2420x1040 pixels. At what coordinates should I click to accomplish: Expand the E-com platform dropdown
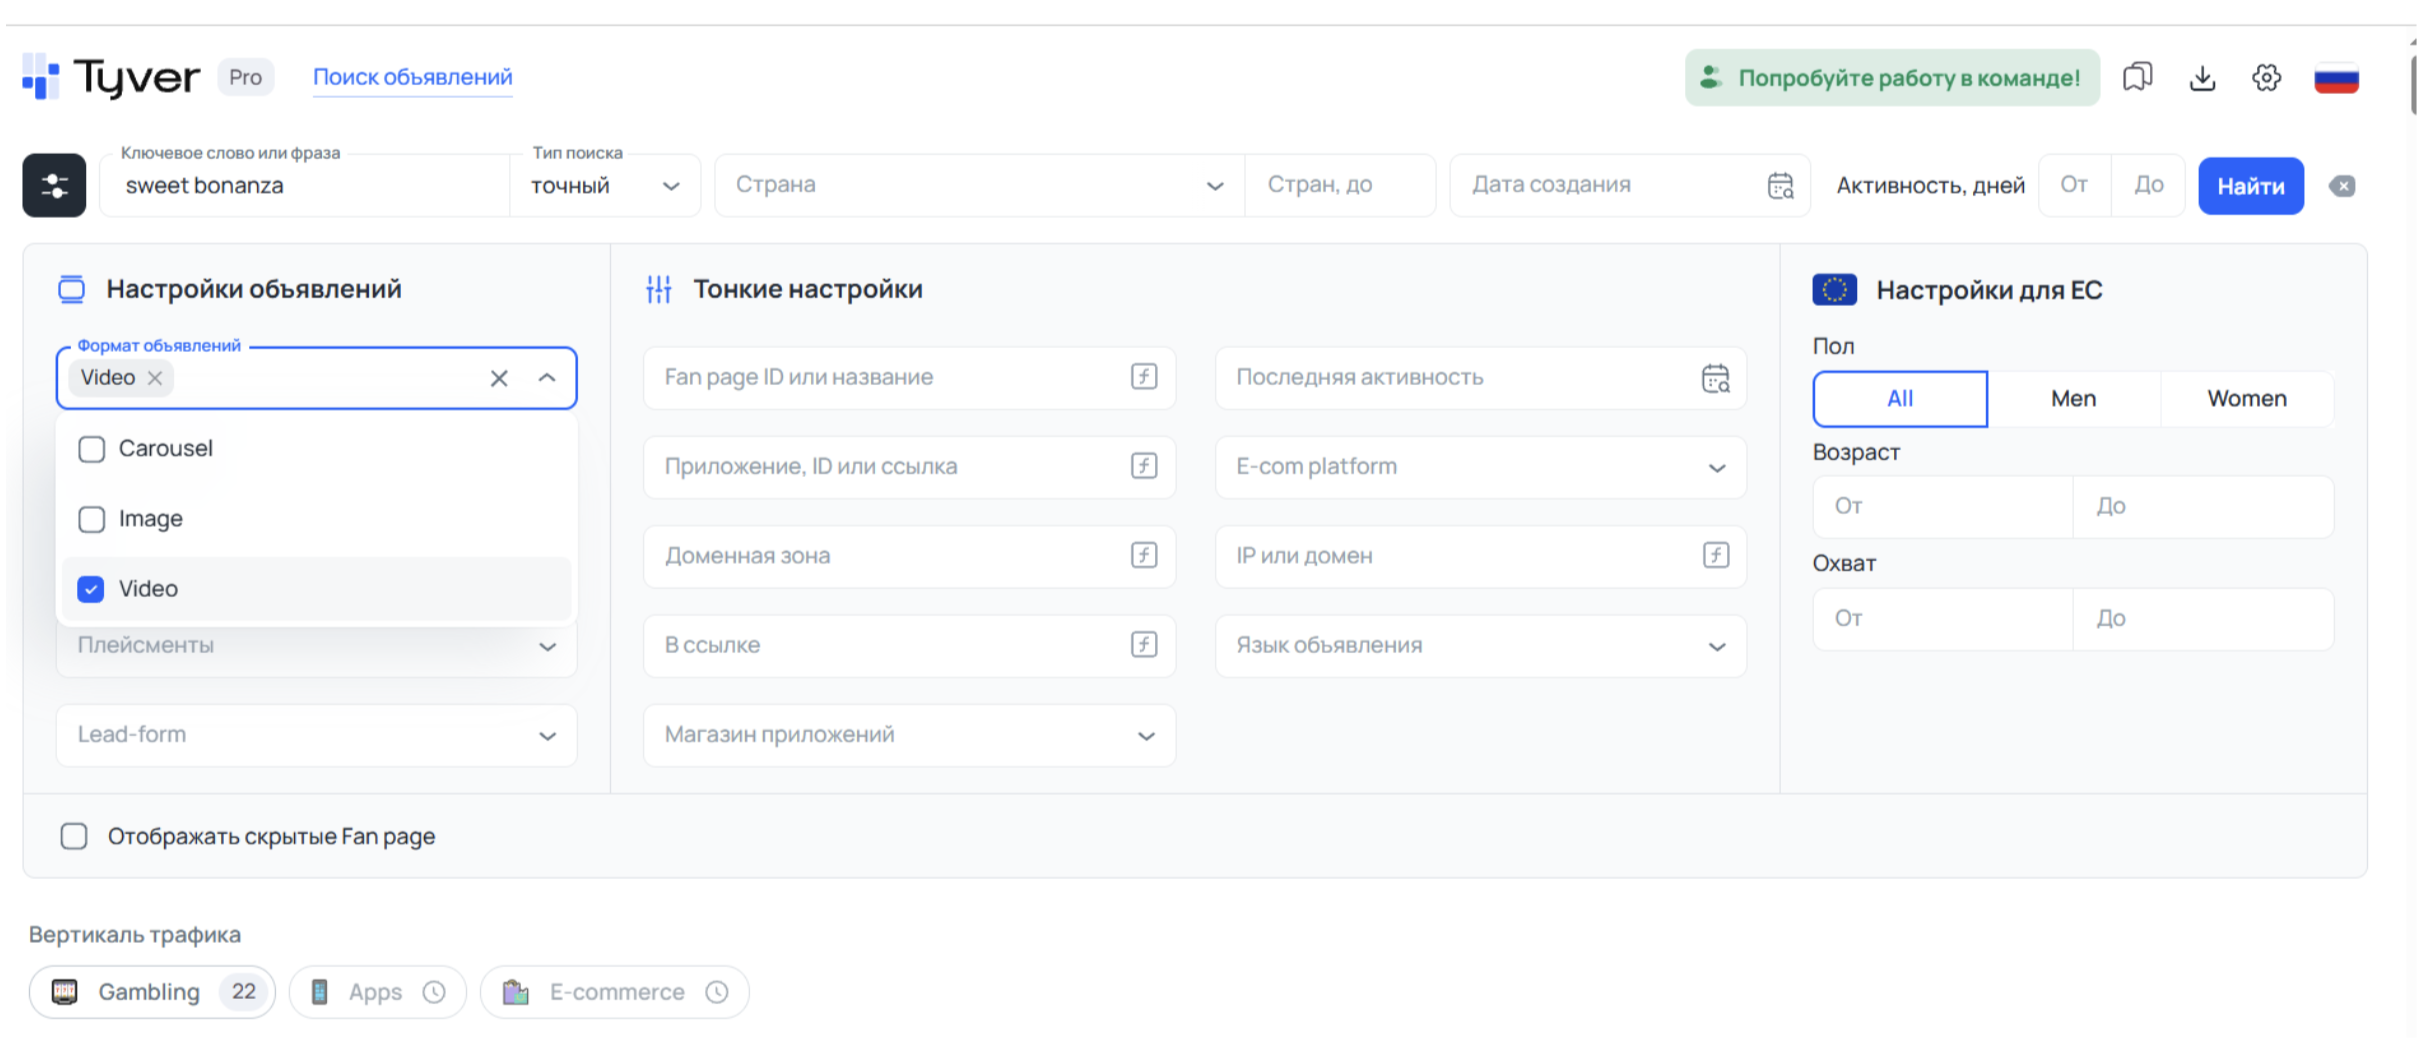tap(1480, 467)
